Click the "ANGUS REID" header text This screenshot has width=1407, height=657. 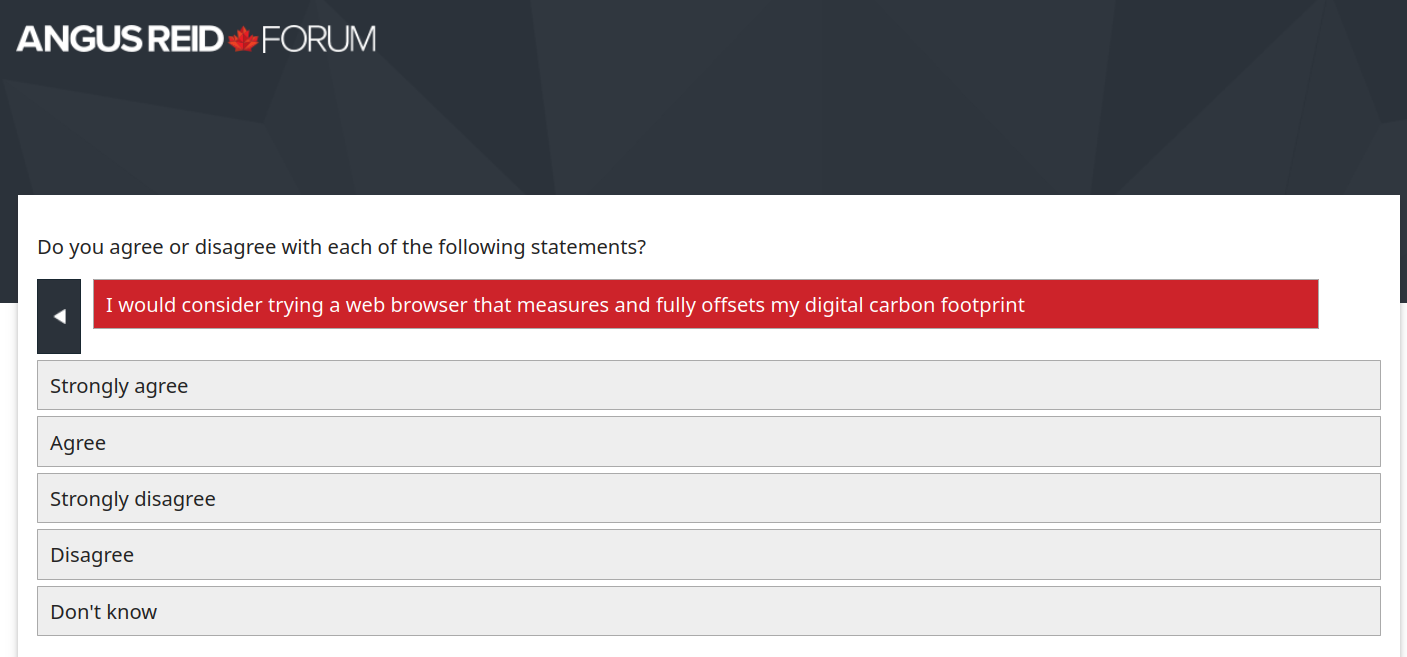(120, 40)
